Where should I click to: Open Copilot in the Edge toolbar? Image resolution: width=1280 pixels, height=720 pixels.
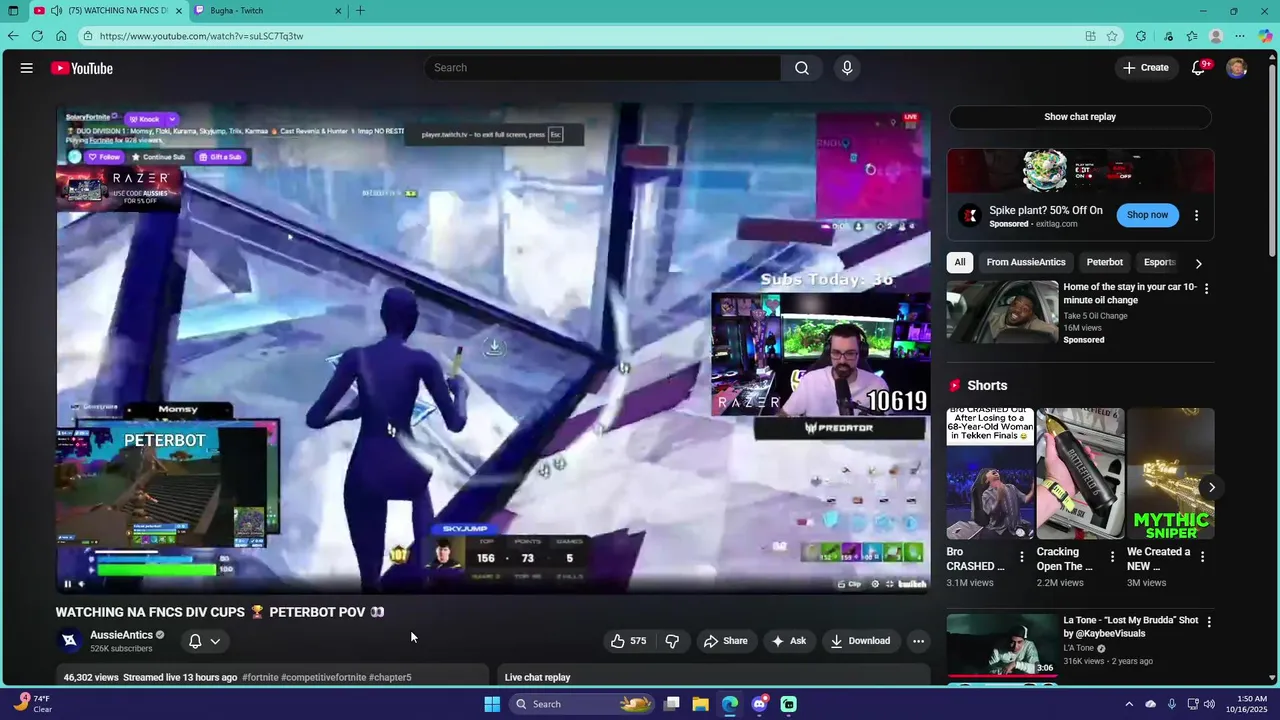click(1265, 36)
